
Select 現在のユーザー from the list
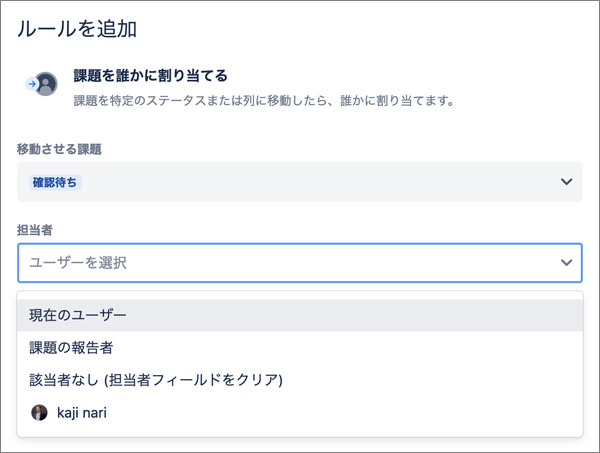pyautogui.click(x=300, y=315)
